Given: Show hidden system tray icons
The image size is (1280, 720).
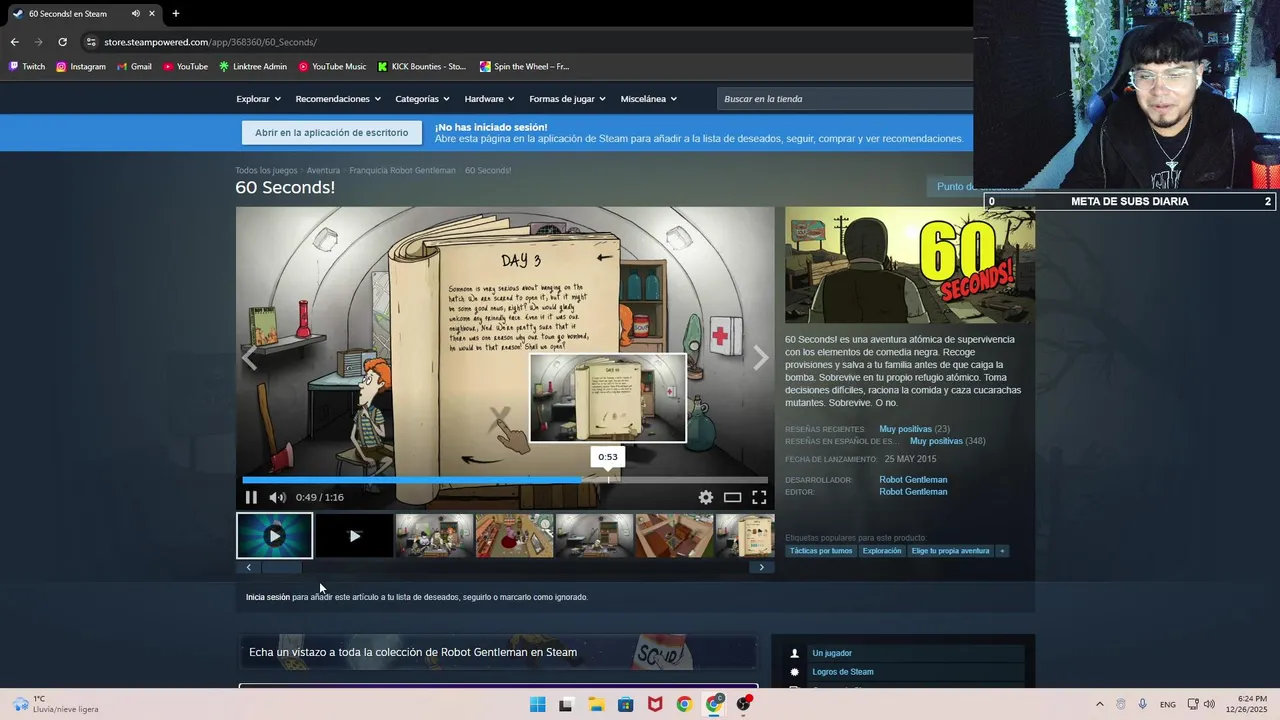Looking at the screenshot, I should tap(1100, 704).
